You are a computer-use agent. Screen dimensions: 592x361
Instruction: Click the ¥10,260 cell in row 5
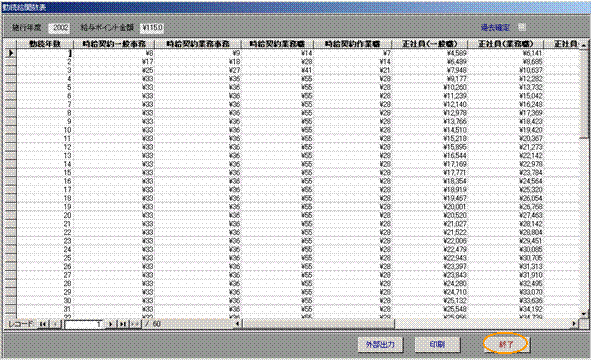pyautogui.click(x=430, y=88)
